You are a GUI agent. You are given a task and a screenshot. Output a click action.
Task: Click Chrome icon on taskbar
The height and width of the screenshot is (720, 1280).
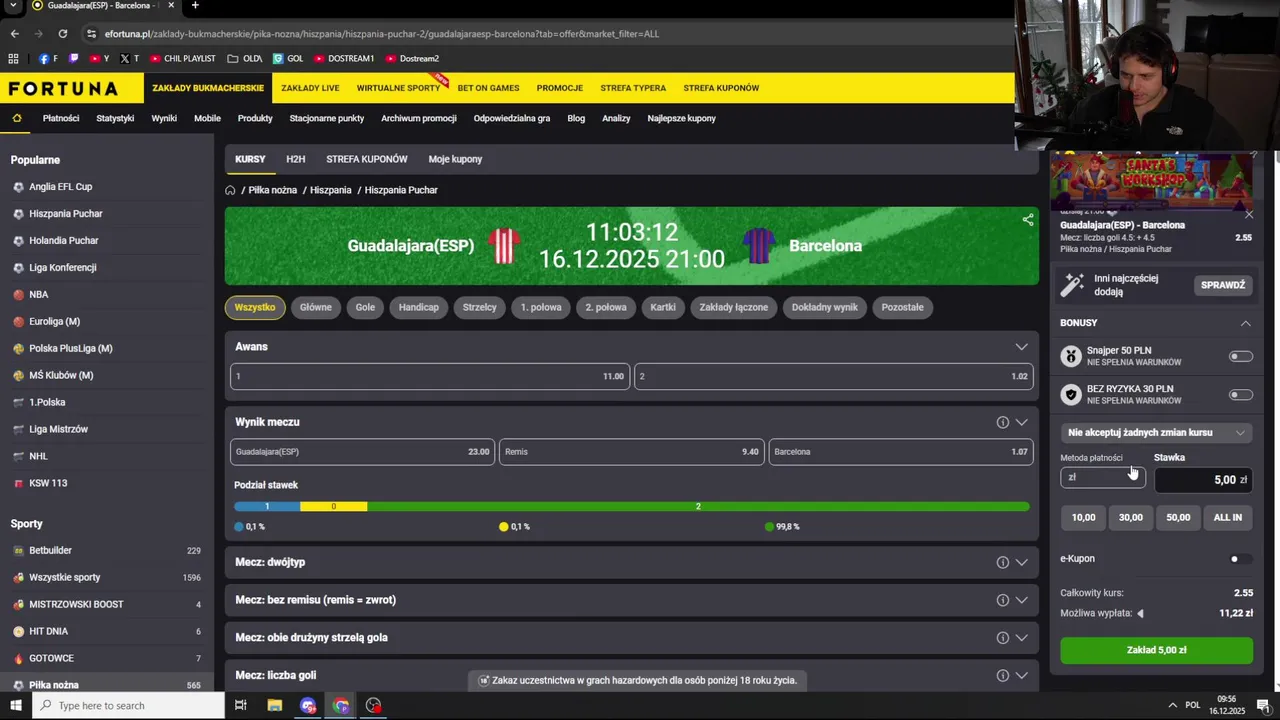[341, 705]
